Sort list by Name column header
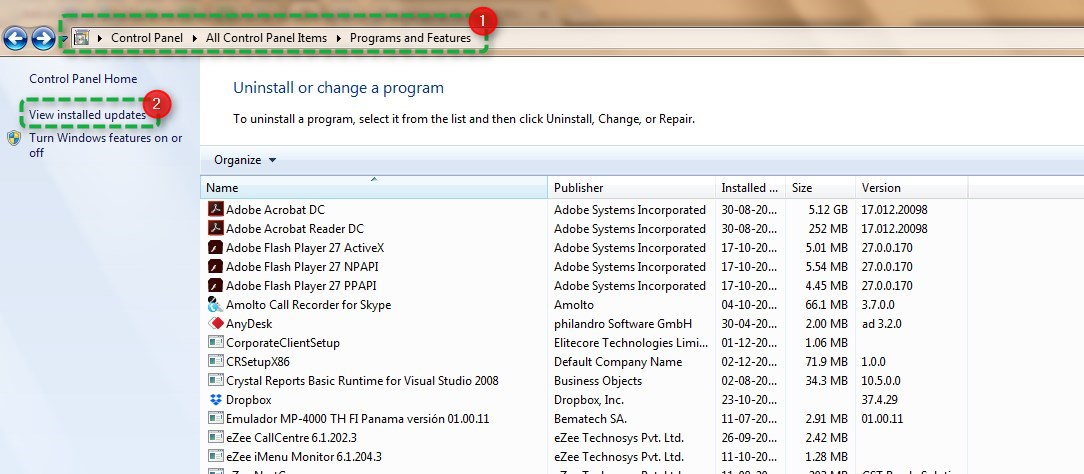Image resolution: width=1084 pixels, height=474 pixels. [374, 187]
